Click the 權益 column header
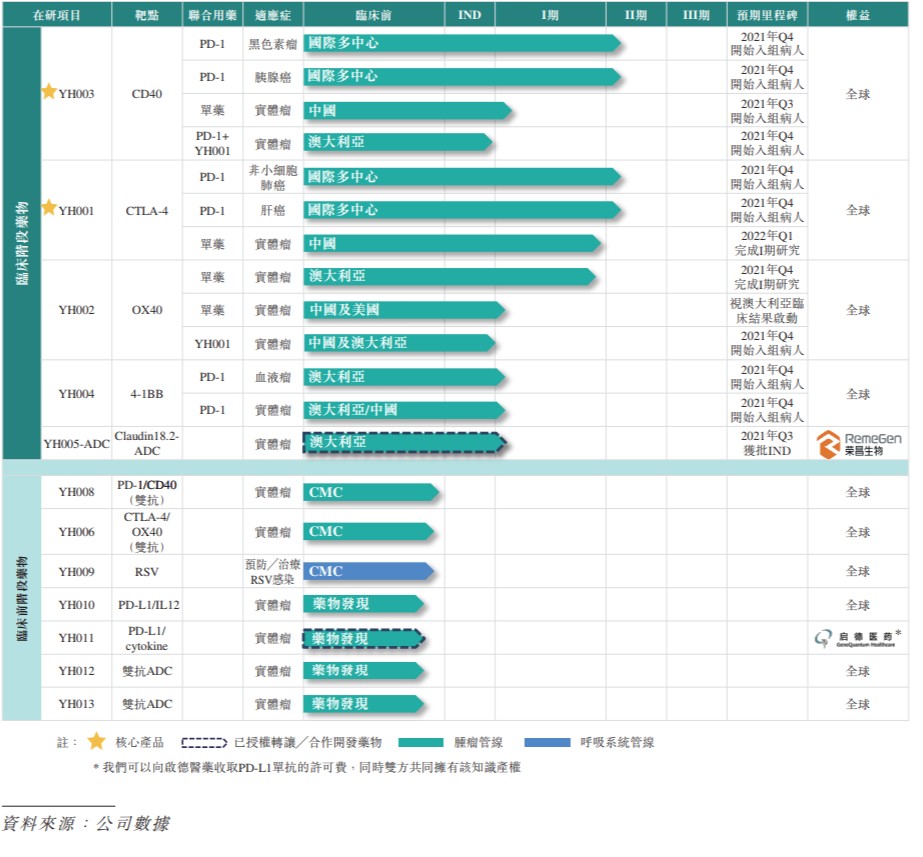Viewport: 923px width, 857px height. [x=857, y=16]
